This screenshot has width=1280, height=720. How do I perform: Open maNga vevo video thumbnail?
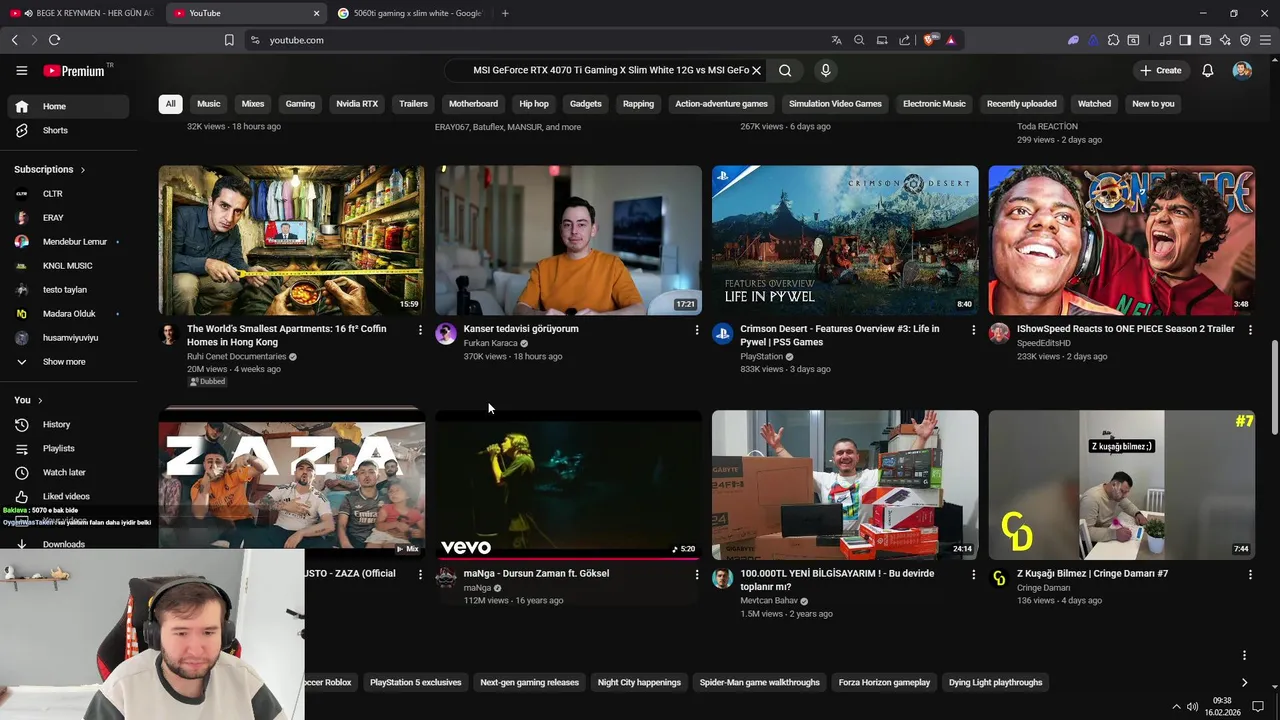pyautogui.click(x=568, y=485)
